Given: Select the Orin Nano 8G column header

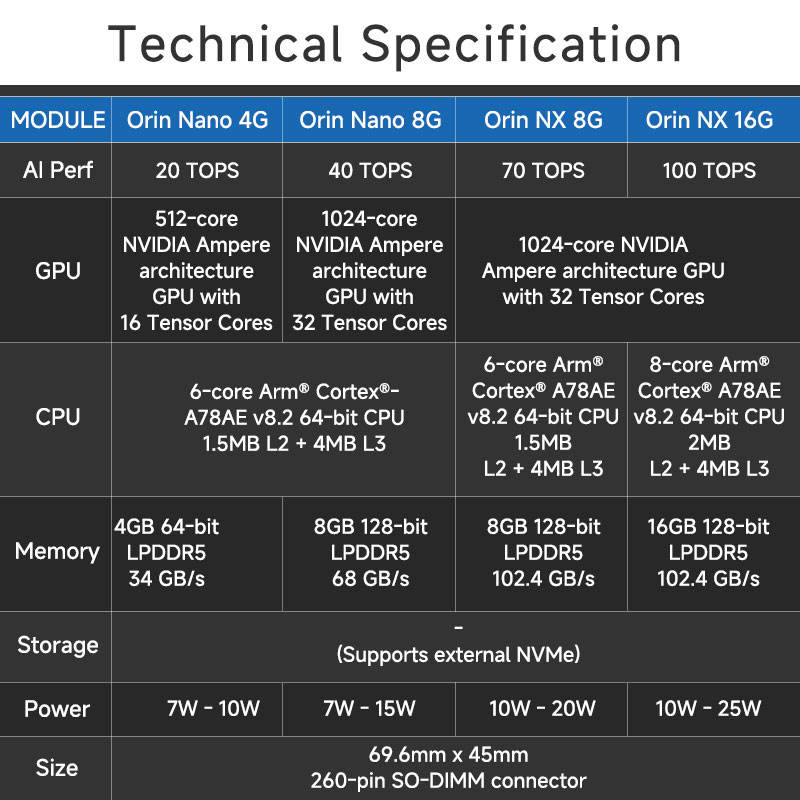Looking at the screenshot, I should coord(370,120).
